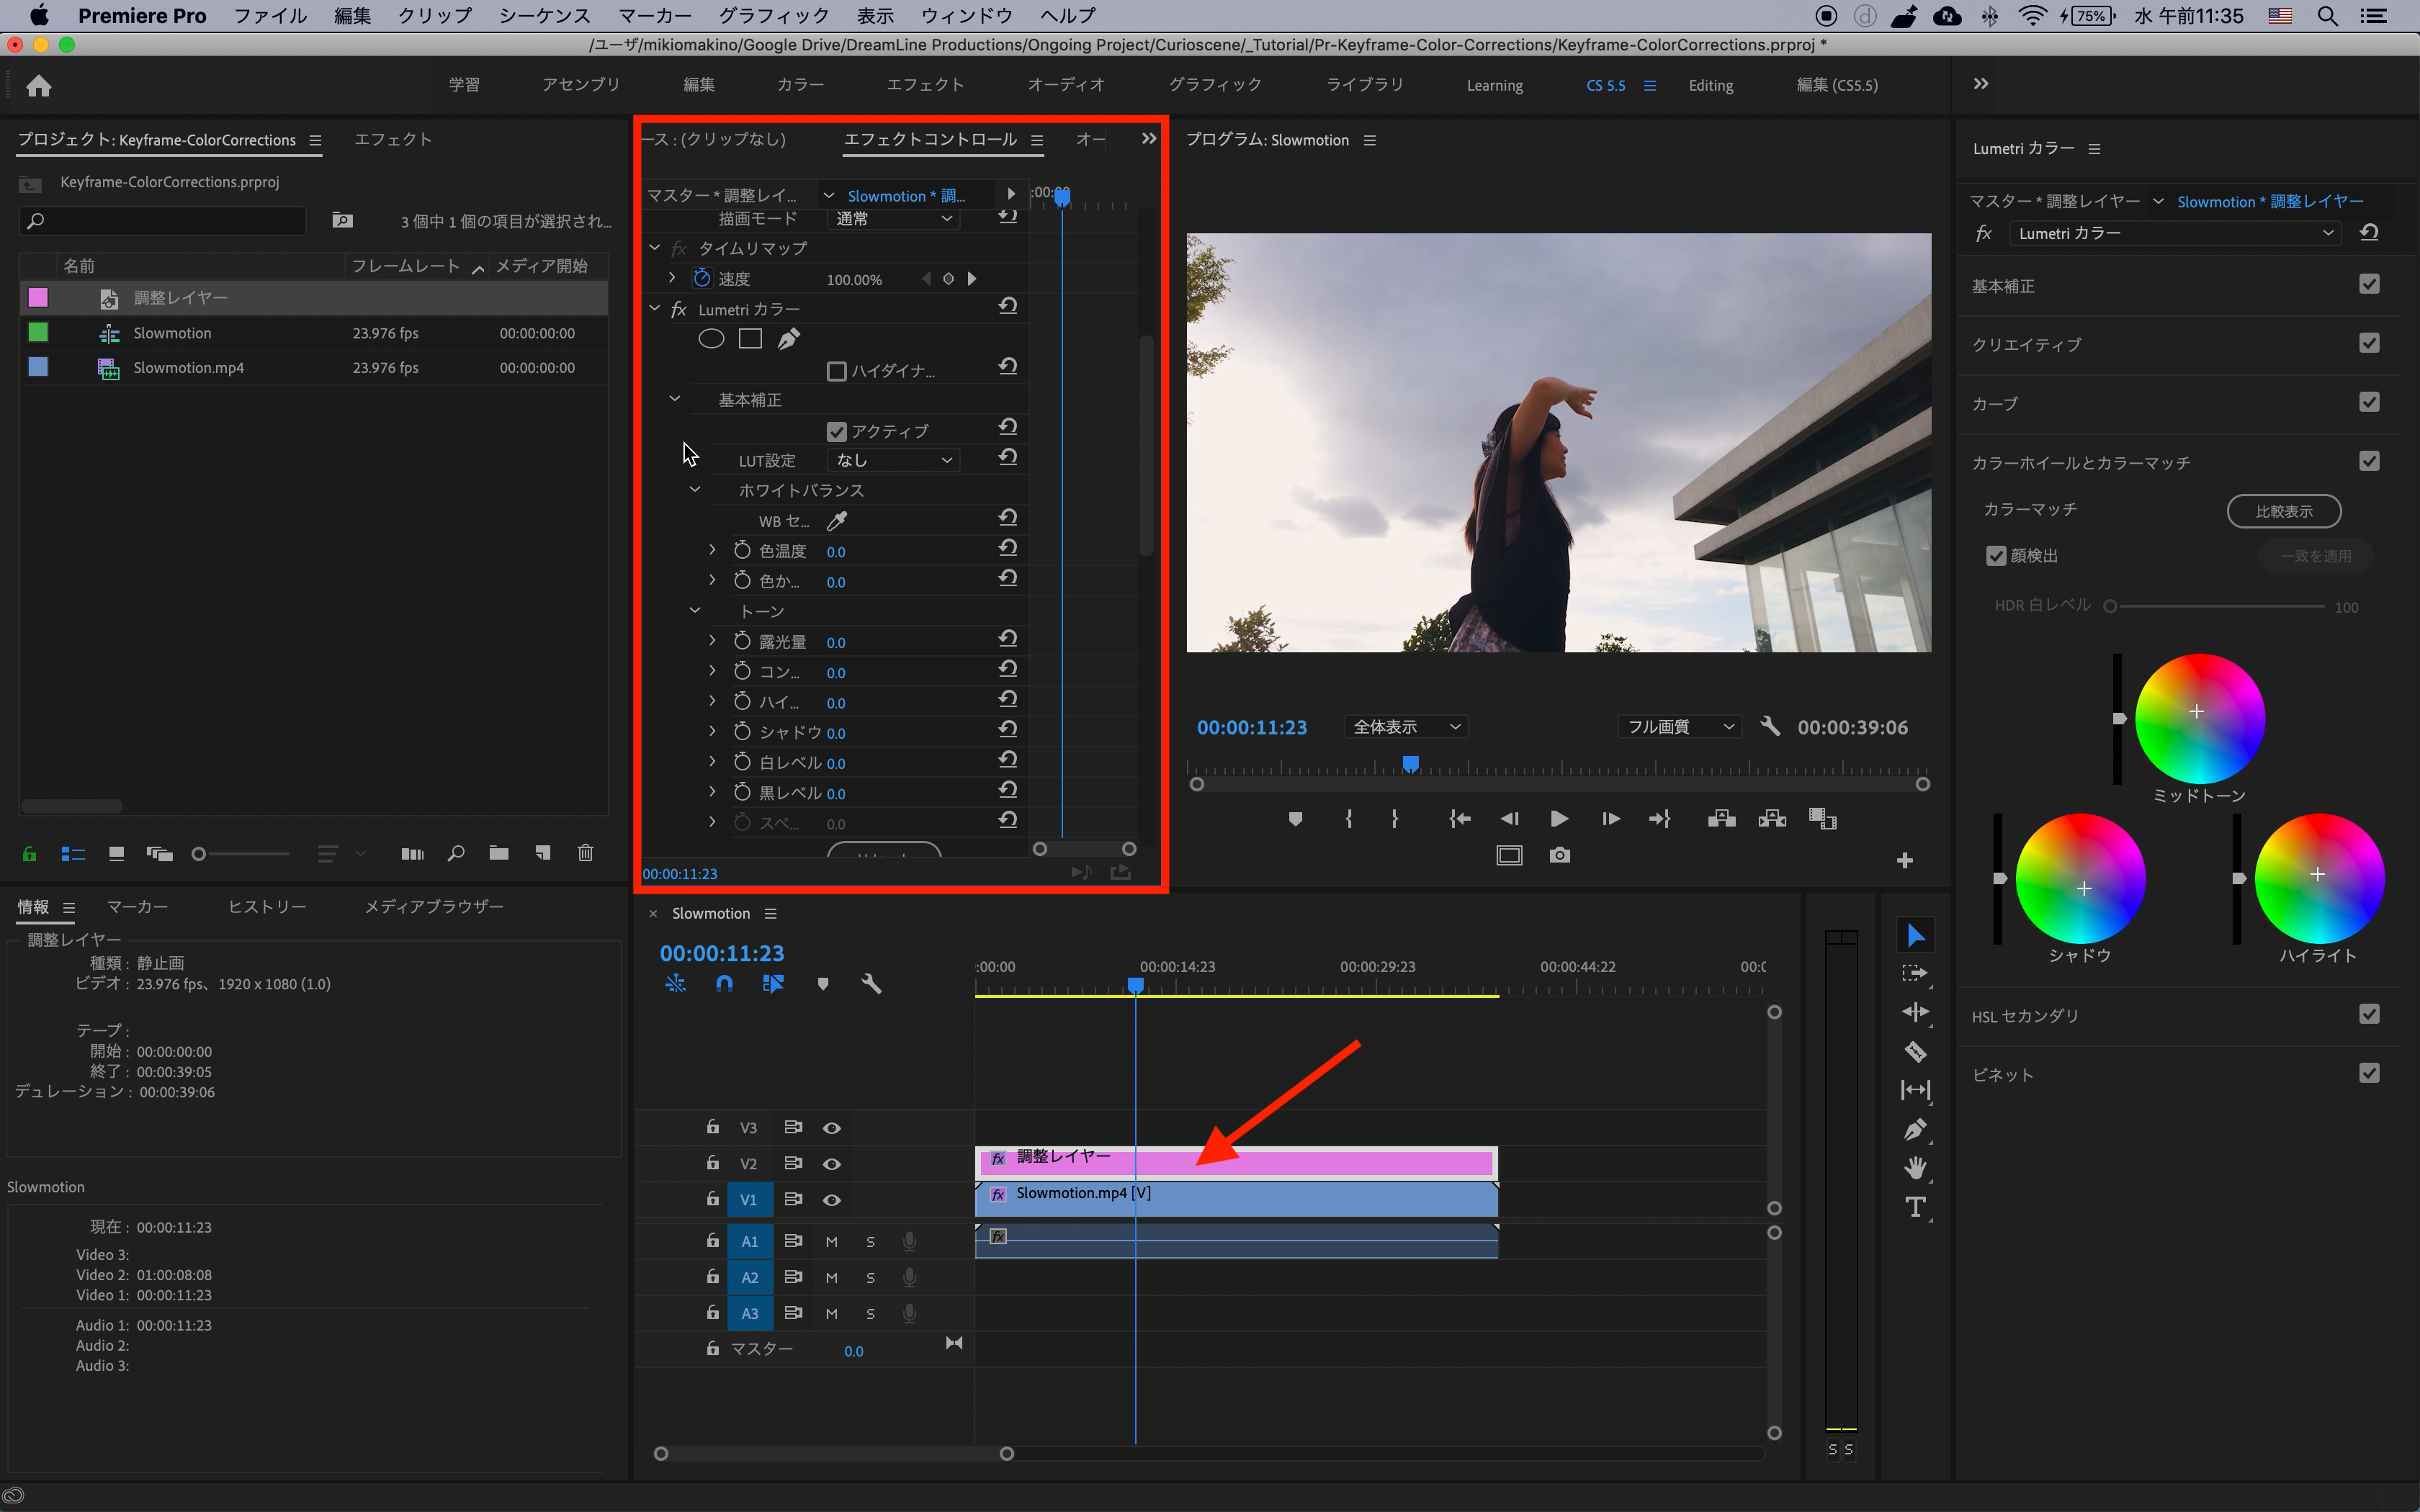Toggle the timeline snap magnet icon
Screen dimensions: 2420x1512
click(724, 984)
